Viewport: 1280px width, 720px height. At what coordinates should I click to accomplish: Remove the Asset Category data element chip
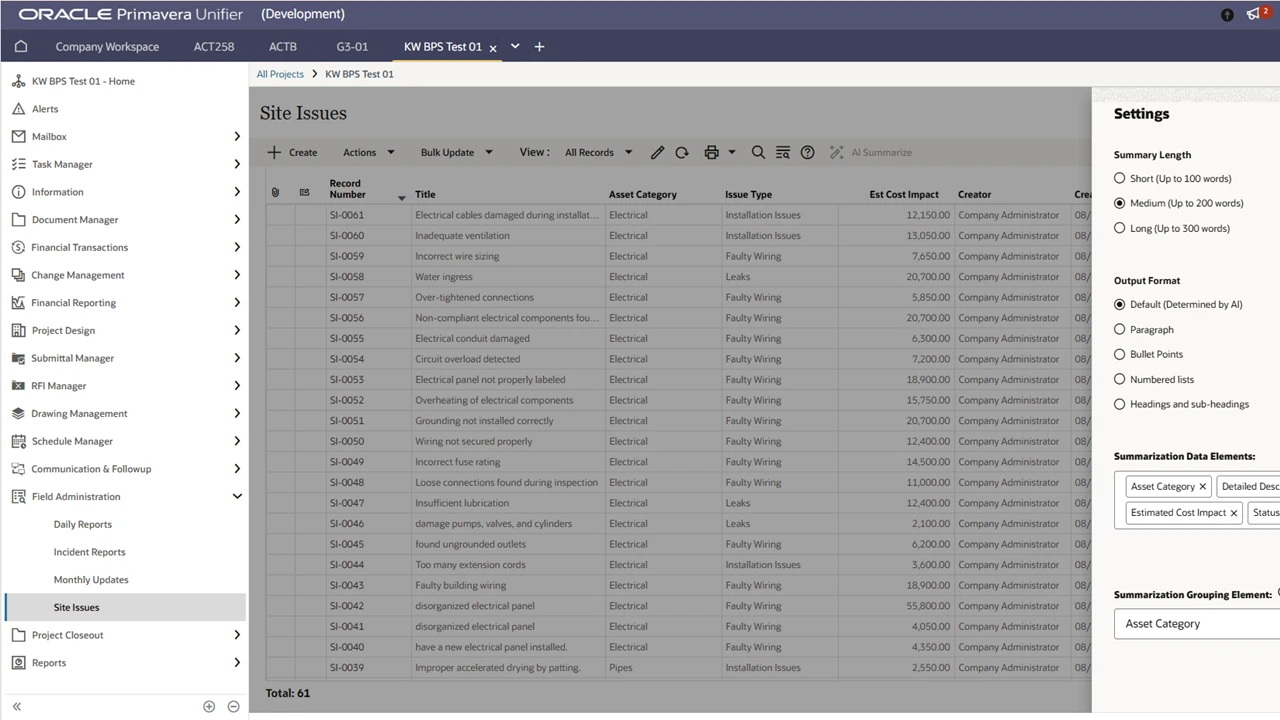pos(1203,486)
